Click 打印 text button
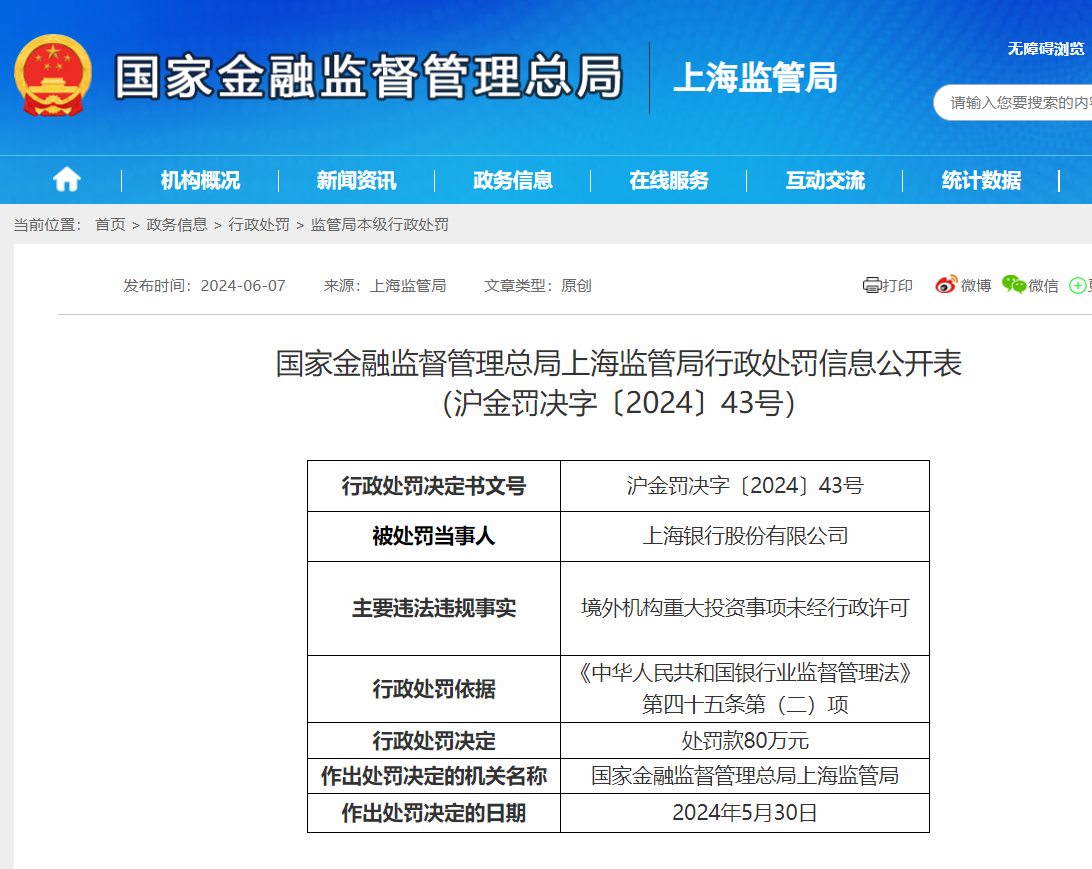The image size is (1092, 869). pyautogui.click(x=898, y=285)
